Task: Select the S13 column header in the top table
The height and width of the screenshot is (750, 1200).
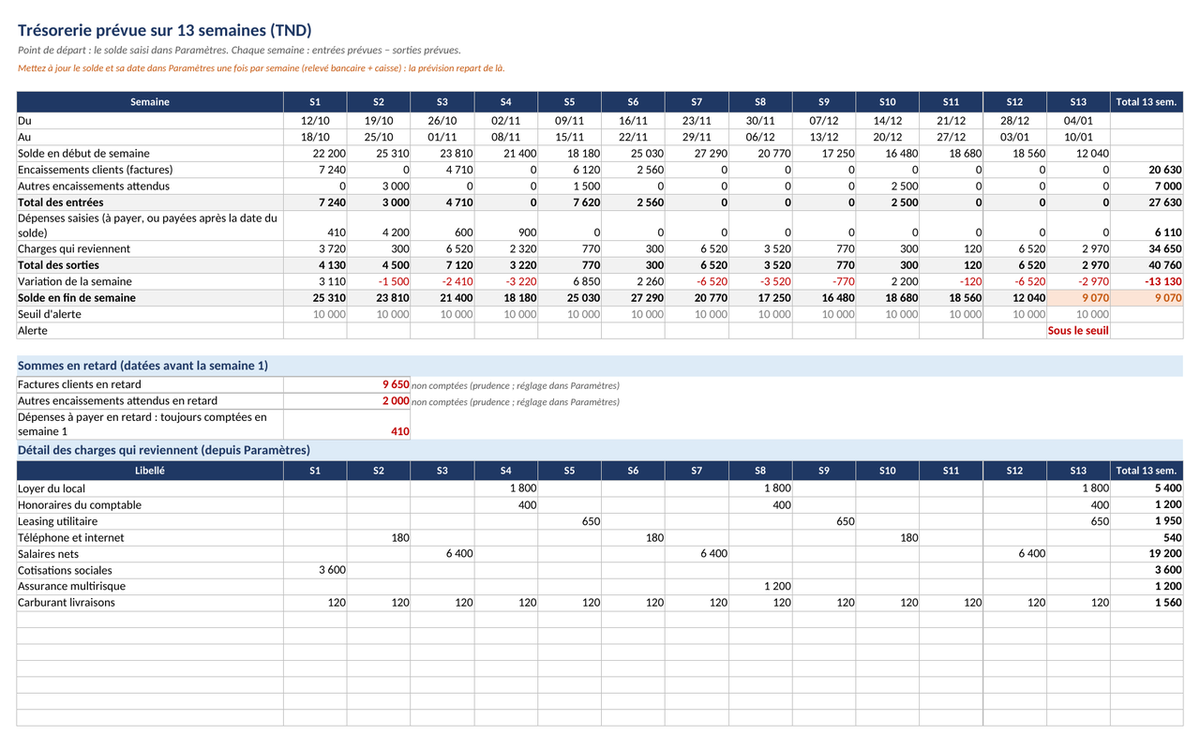Action: (1078, 102)
